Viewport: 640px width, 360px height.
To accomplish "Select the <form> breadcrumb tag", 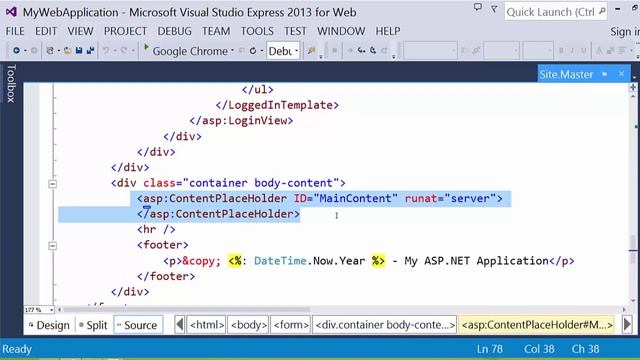I will click(291, 325).
